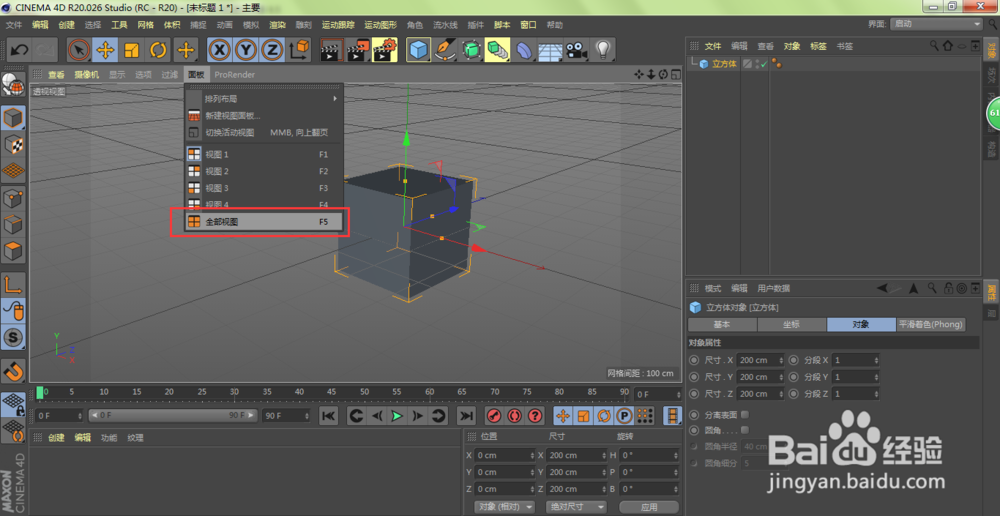The width and height of the screenshot is (1000, 516).
Task: Switch to the 基本 attribute tab
Action: click(x=722, y=324)
